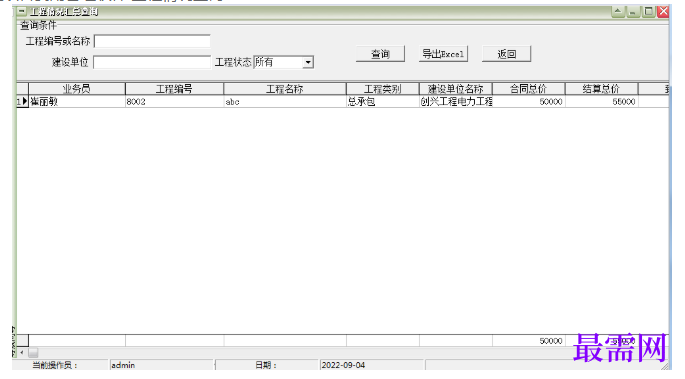Select the 55000 settlement price cell
The image size is (685, 379).
pos(602,101)
